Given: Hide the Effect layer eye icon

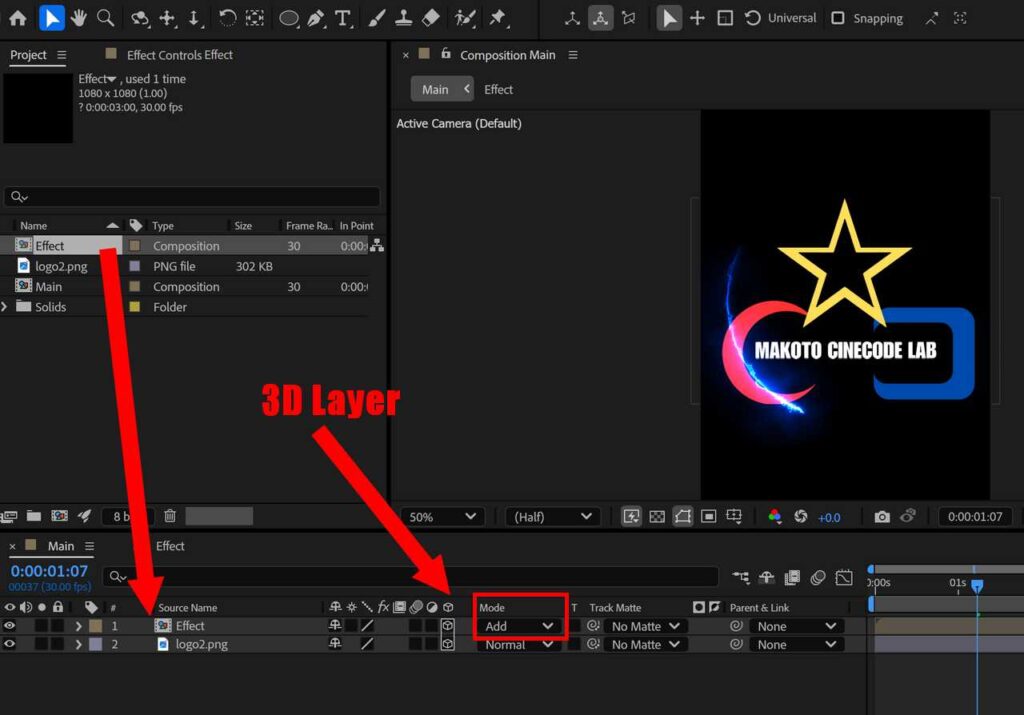Looking at the screenshot, I should [9, 626].
